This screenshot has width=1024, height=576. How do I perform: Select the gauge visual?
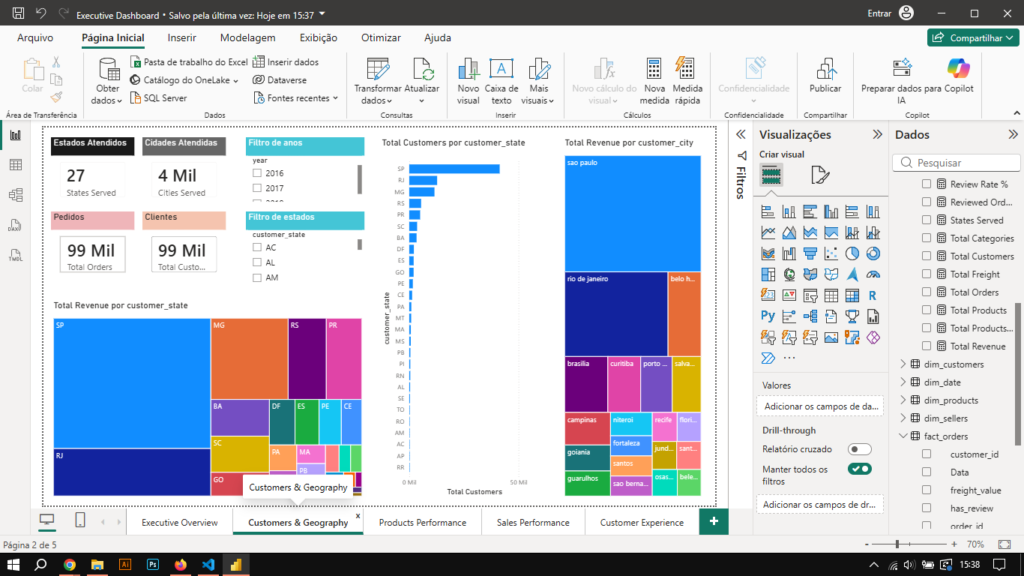point(873,274)
